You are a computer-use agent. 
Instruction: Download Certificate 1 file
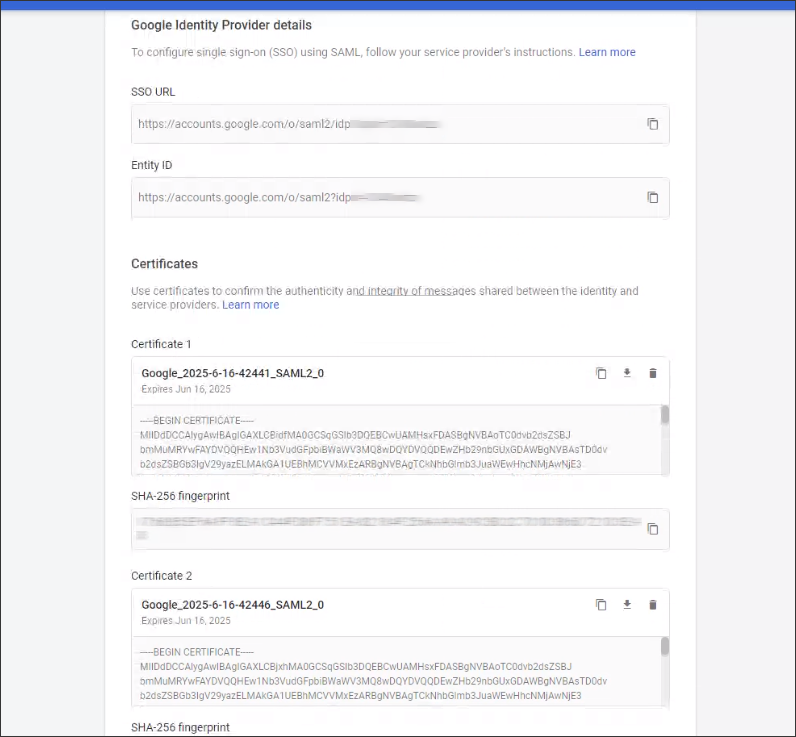click(x=627, y=373)
